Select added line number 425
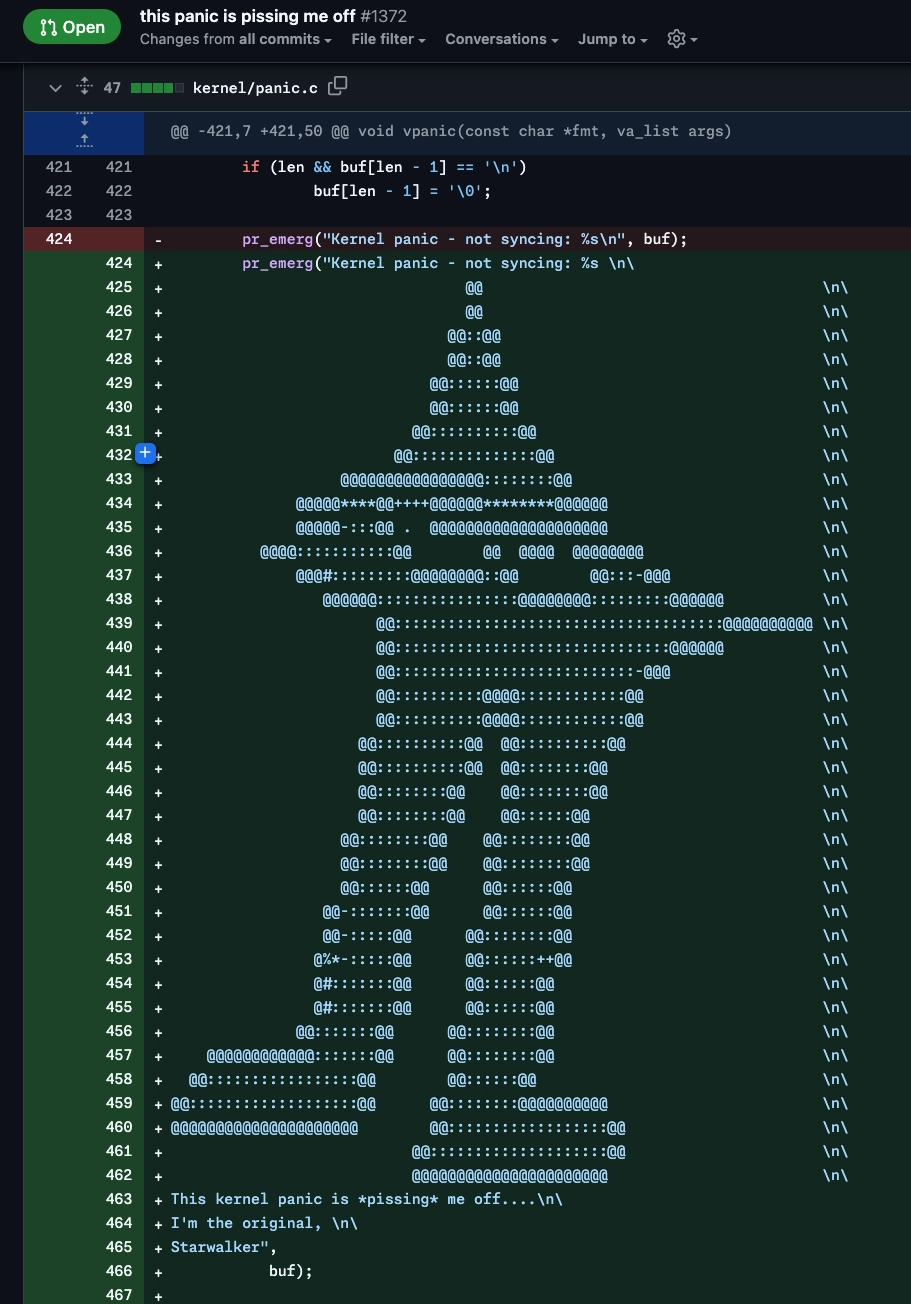The width and height of the screenshot is (911, 1304). pyautogui.click(x=119, y=287)
